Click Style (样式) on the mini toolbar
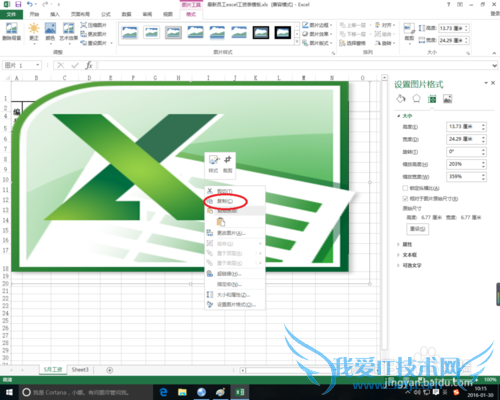 [213, 164]
